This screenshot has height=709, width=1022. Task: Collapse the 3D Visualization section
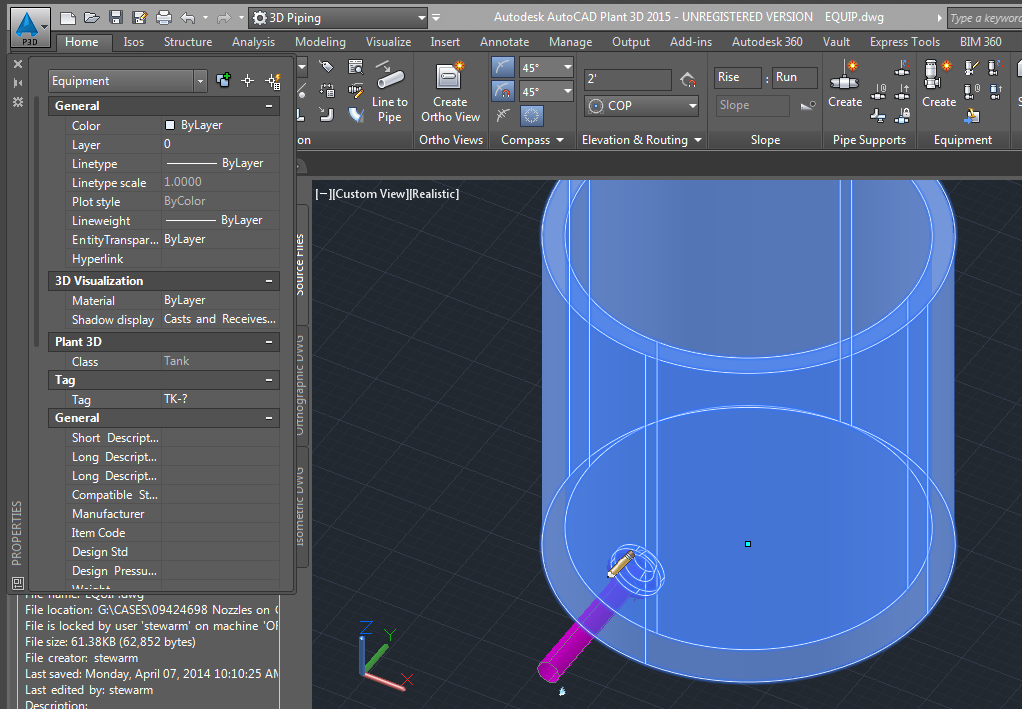point(269,281)
